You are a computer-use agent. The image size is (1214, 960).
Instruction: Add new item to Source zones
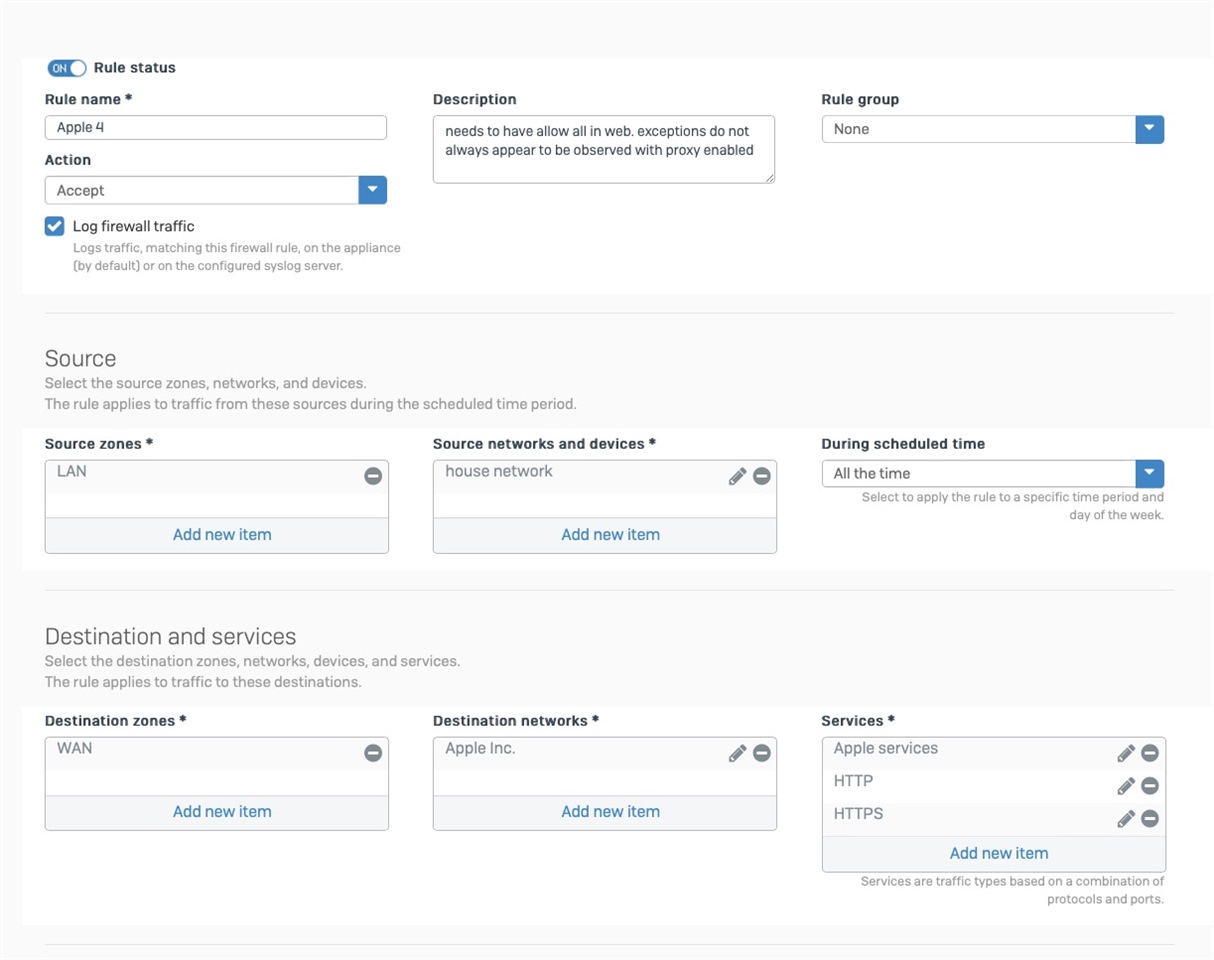pos(222,534)
